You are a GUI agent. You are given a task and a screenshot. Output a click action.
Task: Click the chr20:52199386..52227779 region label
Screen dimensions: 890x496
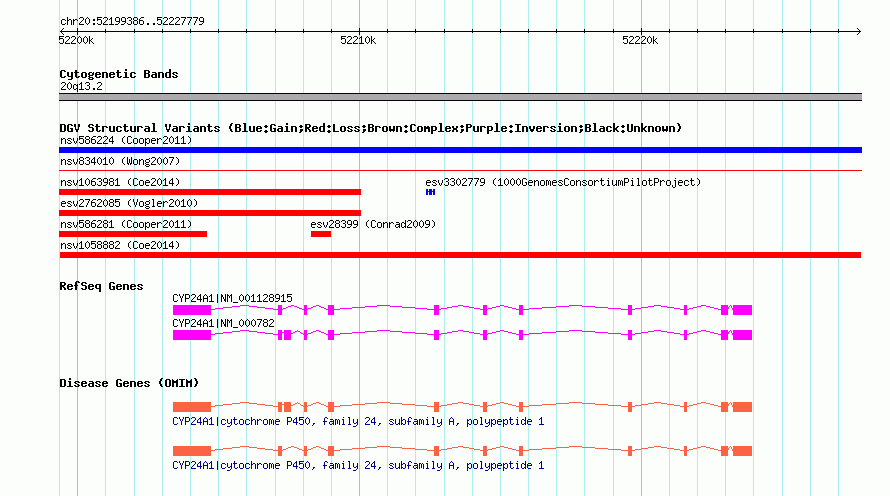(x=132, y=21)
